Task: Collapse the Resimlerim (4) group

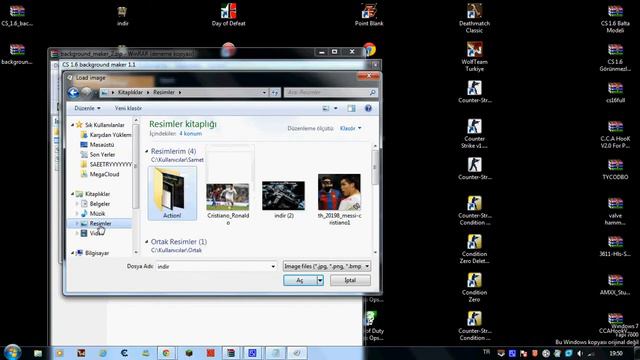Action: tap(147, 151)
